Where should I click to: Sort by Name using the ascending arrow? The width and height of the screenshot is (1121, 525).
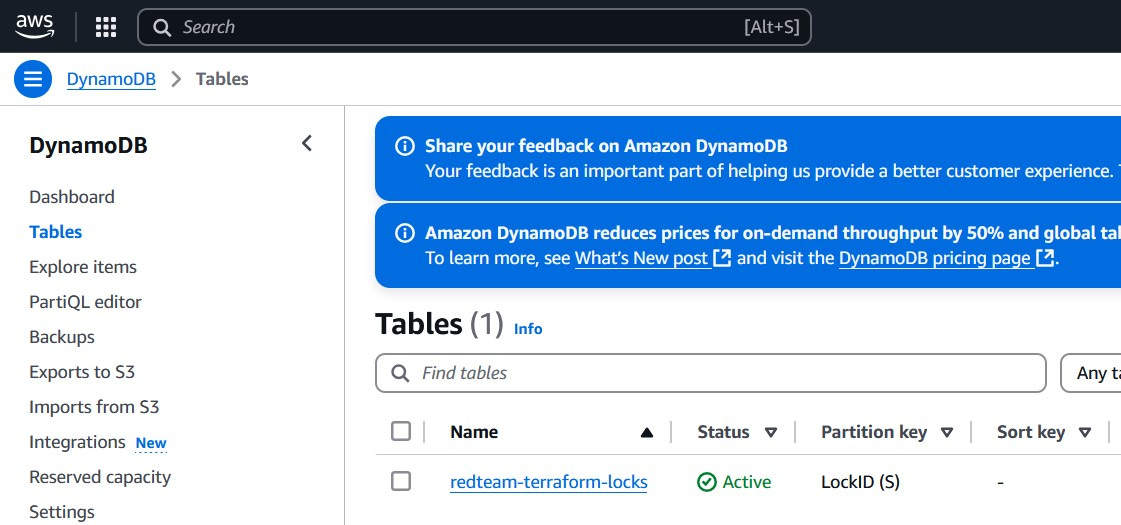point(646,432)
